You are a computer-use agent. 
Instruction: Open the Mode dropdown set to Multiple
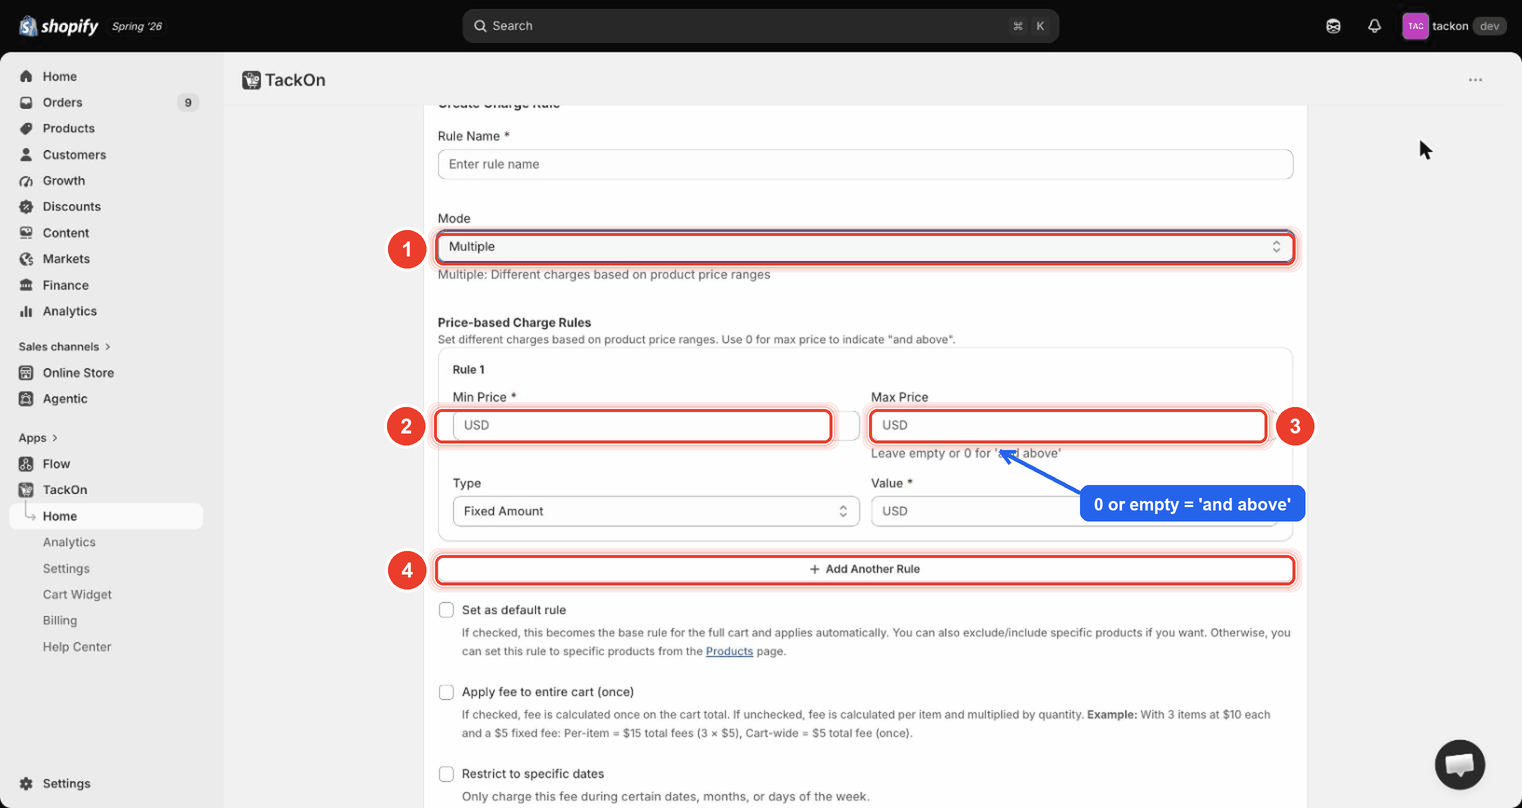[865, 247]
